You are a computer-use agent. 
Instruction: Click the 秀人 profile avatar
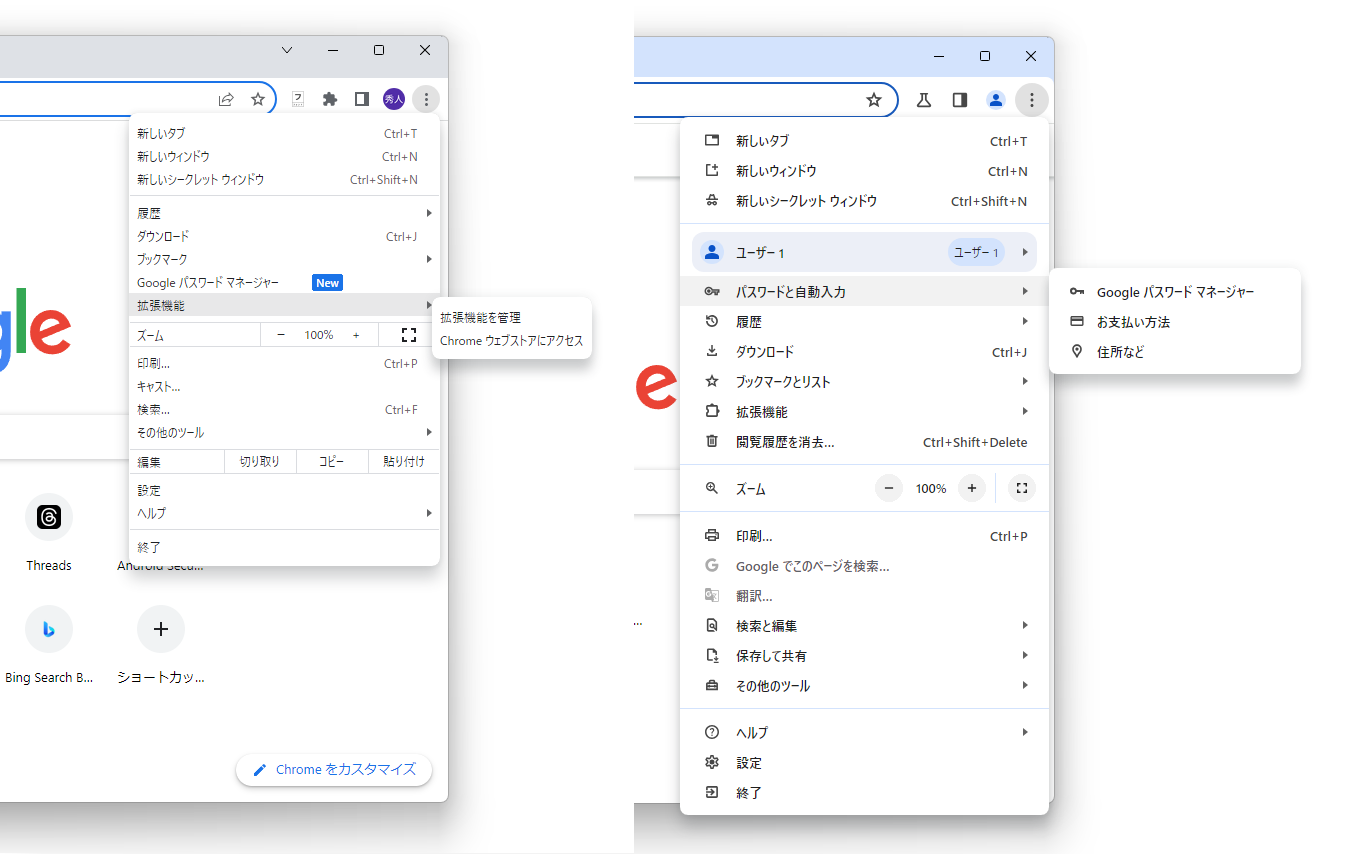click(x=393, y=99)
